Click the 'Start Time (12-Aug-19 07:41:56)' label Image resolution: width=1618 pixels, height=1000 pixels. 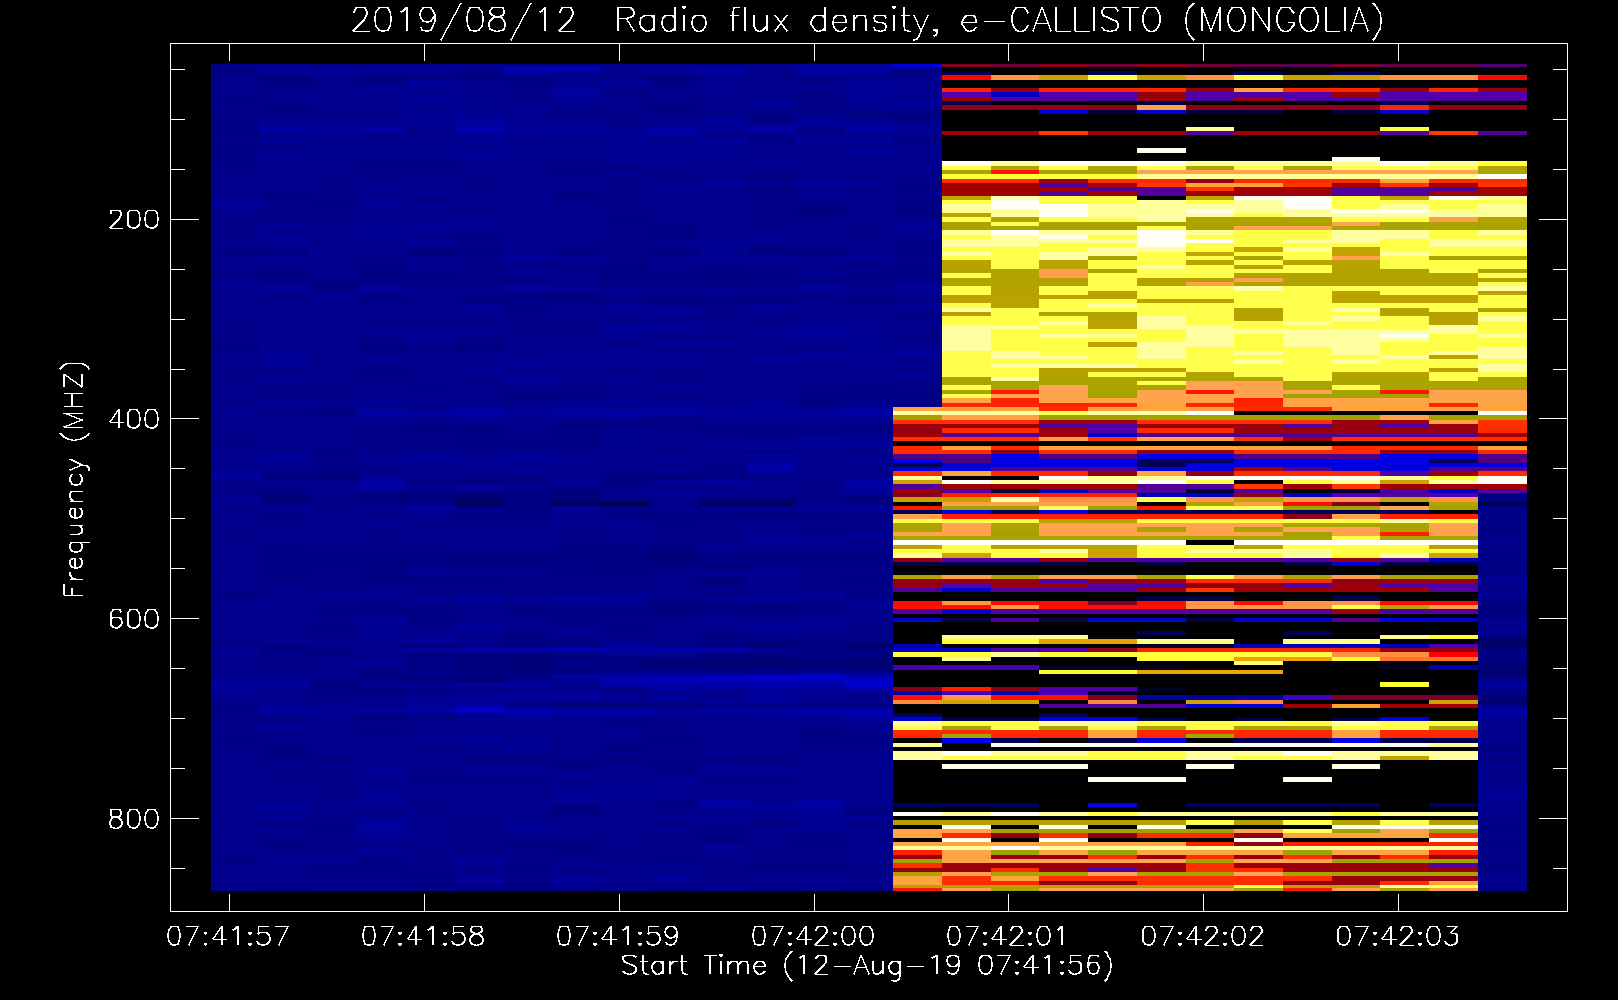click(867, 966)
